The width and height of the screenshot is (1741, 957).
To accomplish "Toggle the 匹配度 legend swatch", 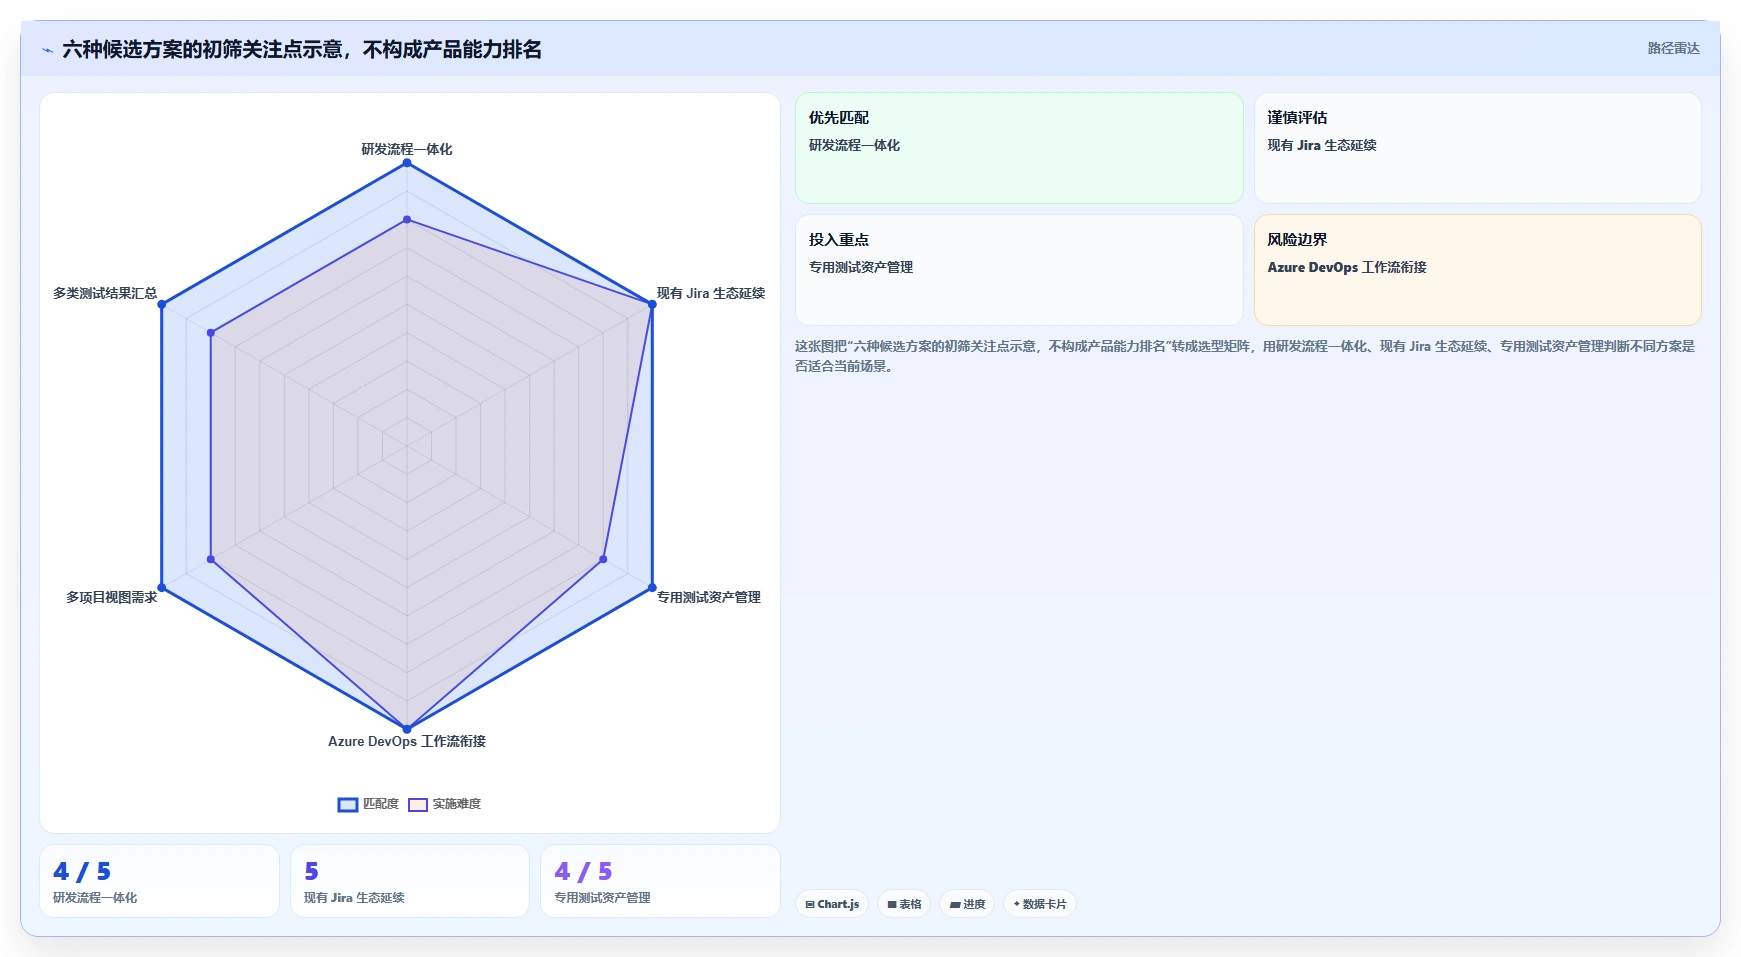I will click(347, 804).
